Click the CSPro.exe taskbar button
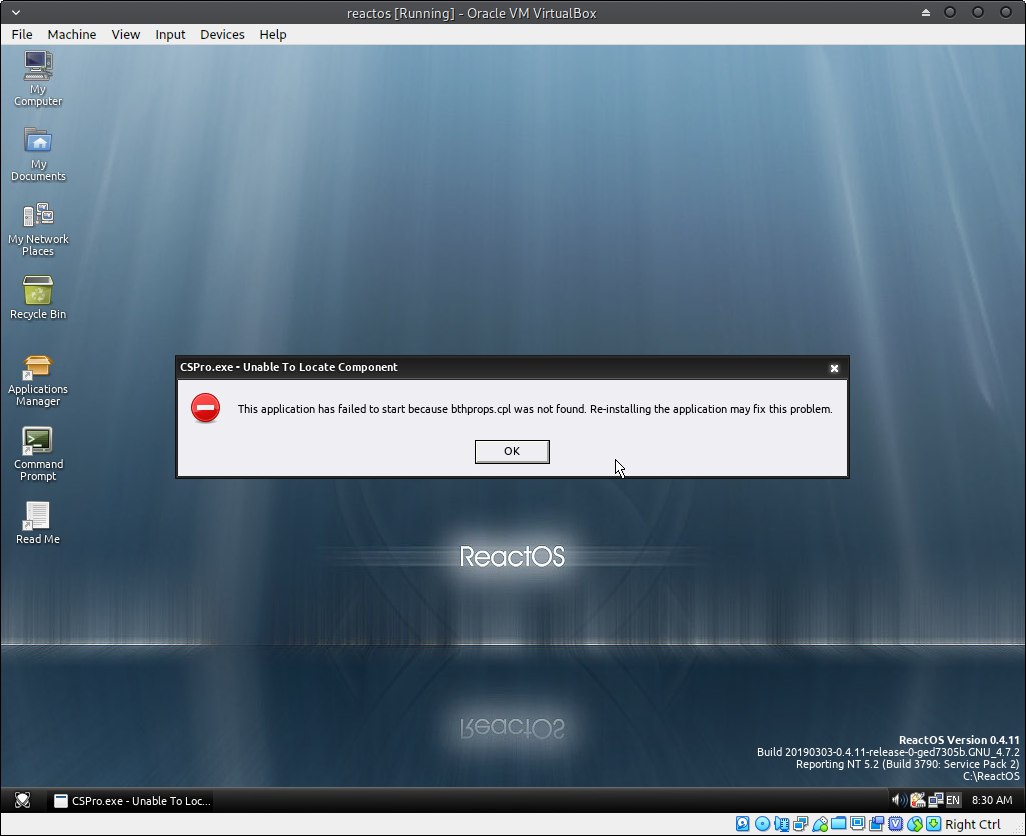The image size is (1026, 836). click(132, 800)
